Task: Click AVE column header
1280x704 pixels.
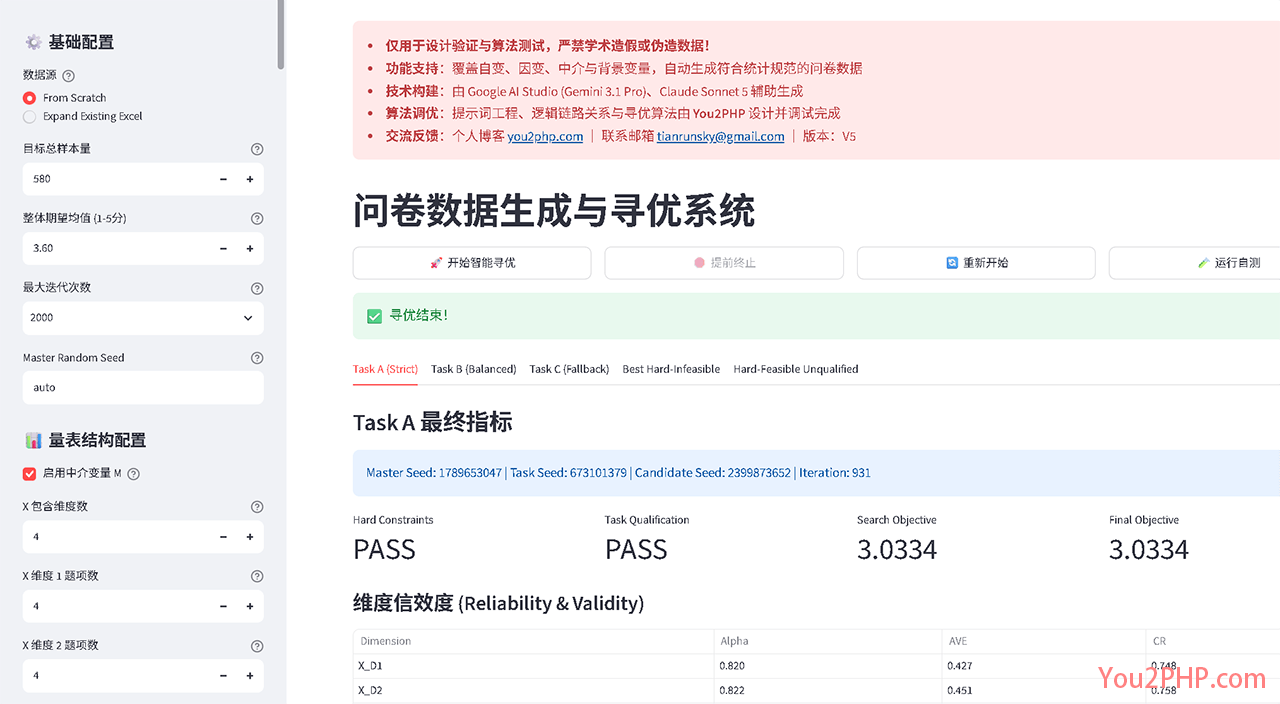Action: 1044,641
